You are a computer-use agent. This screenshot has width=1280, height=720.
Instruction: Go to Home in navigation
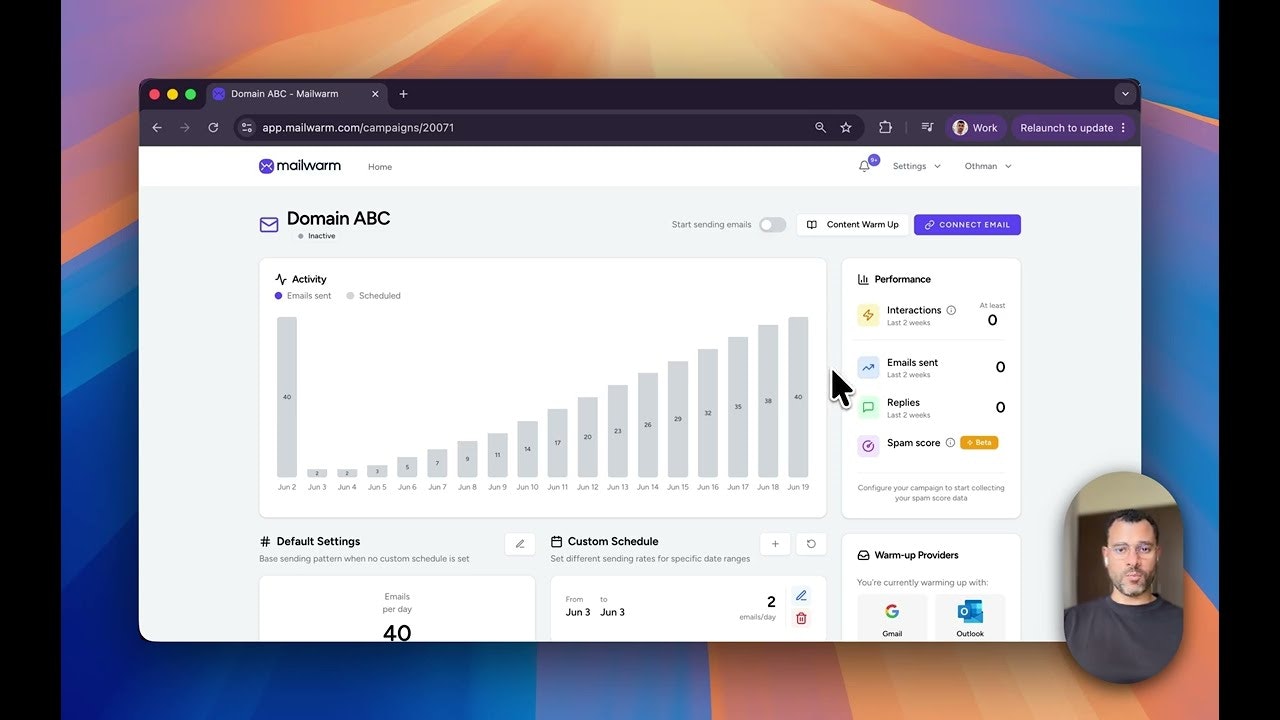380,167
